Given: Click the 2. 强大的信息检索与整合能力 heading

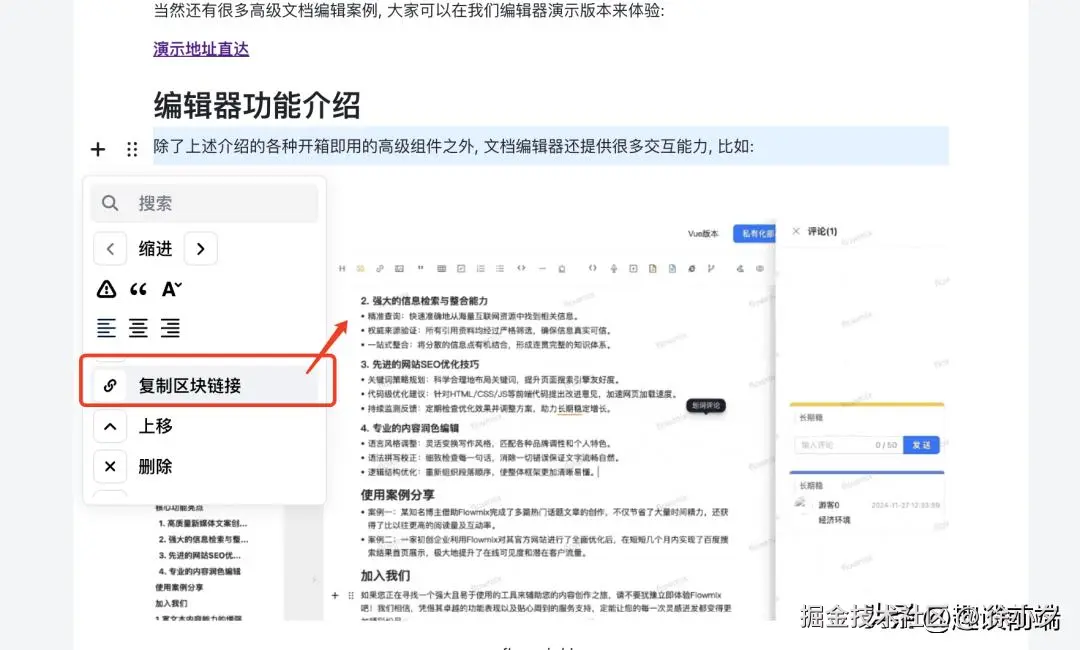Looking at the screenshot, I should click(424, 301).
